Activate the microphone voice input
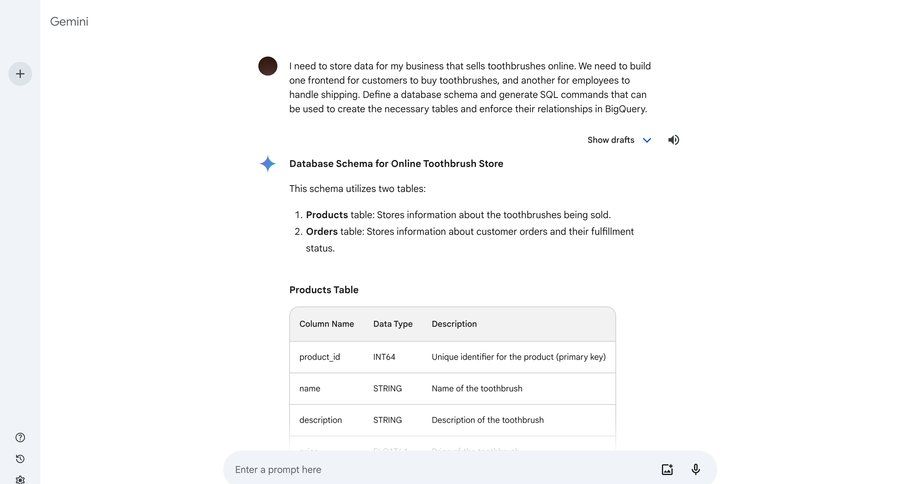The width and height of the screenshot is (900, 484). (x=696, y=469)
